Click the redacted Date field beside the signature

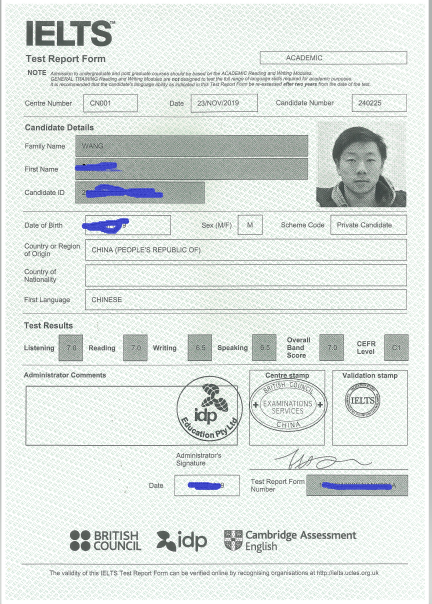pyautogui.click(x=207, y=485)
